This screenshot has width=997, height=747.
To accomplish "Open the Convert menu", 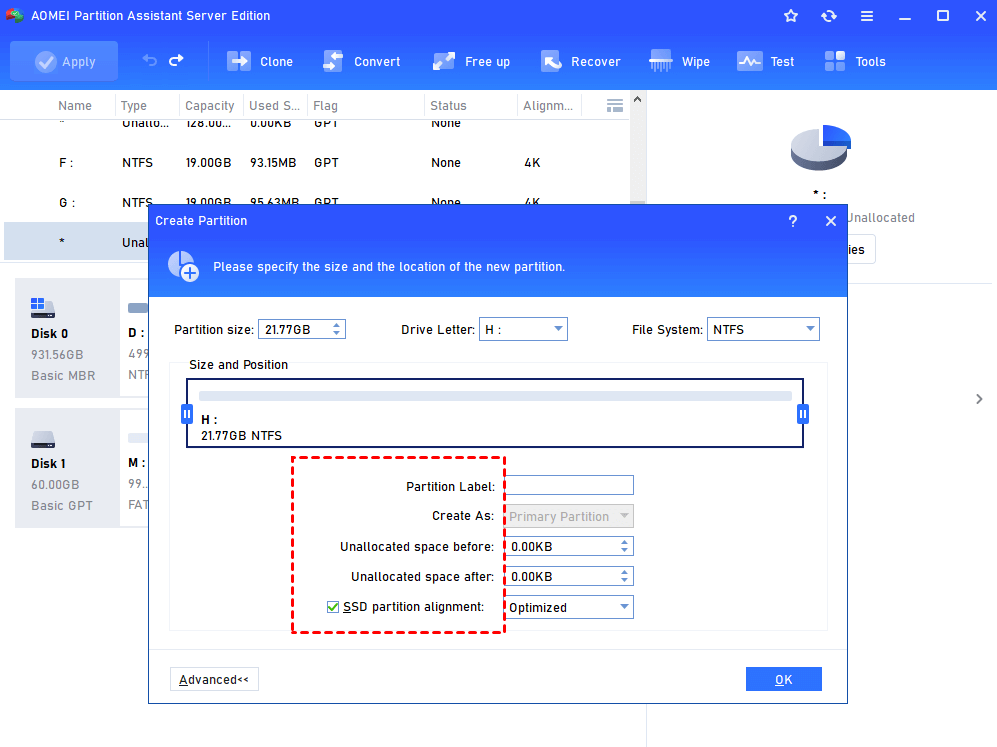I will (361, 62).
